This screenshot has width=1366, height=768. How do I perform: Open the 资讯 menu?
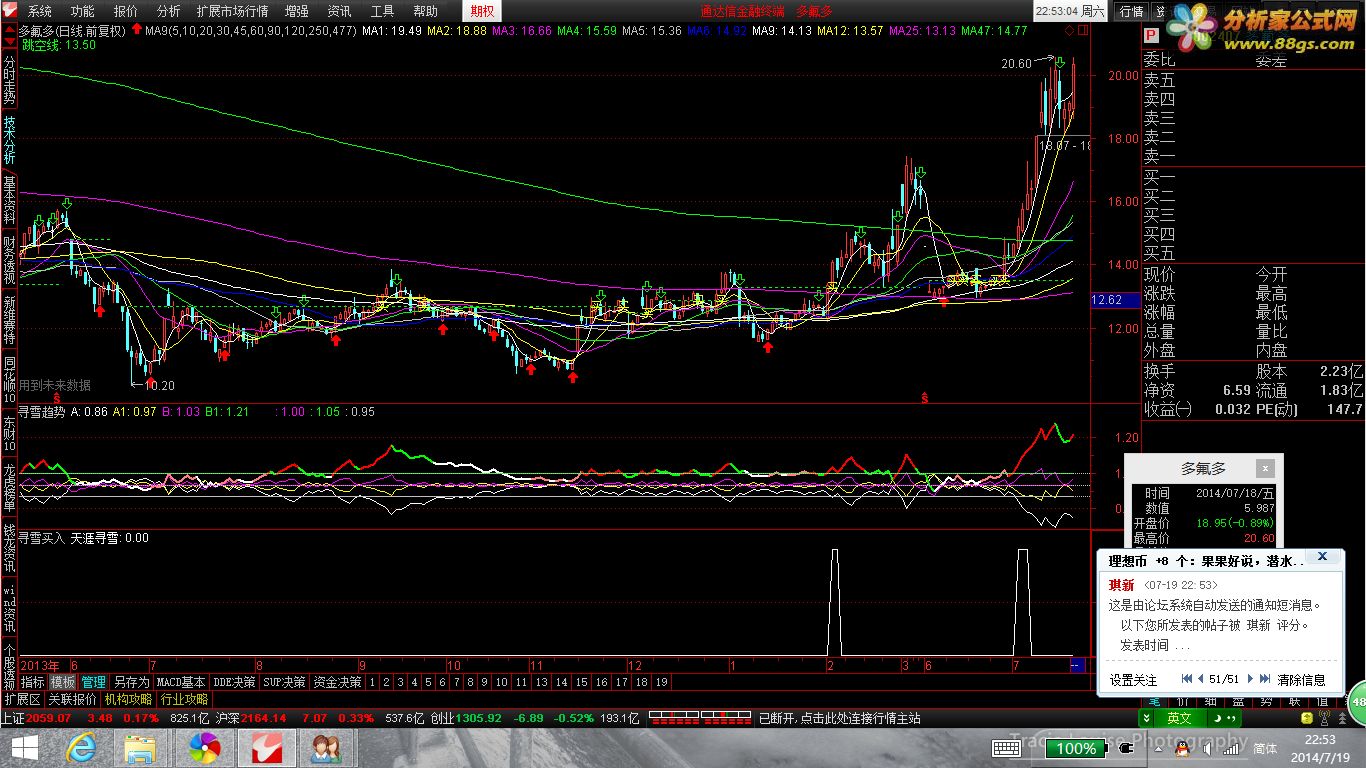tap(339, 11)
